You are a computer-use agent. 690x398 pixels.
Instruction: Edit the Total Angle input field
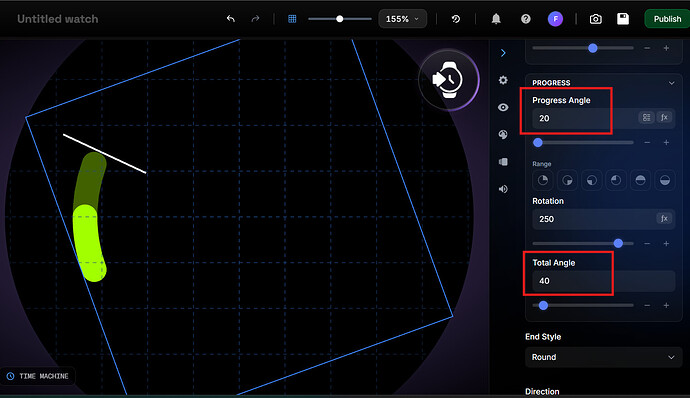tap(603, 281)
